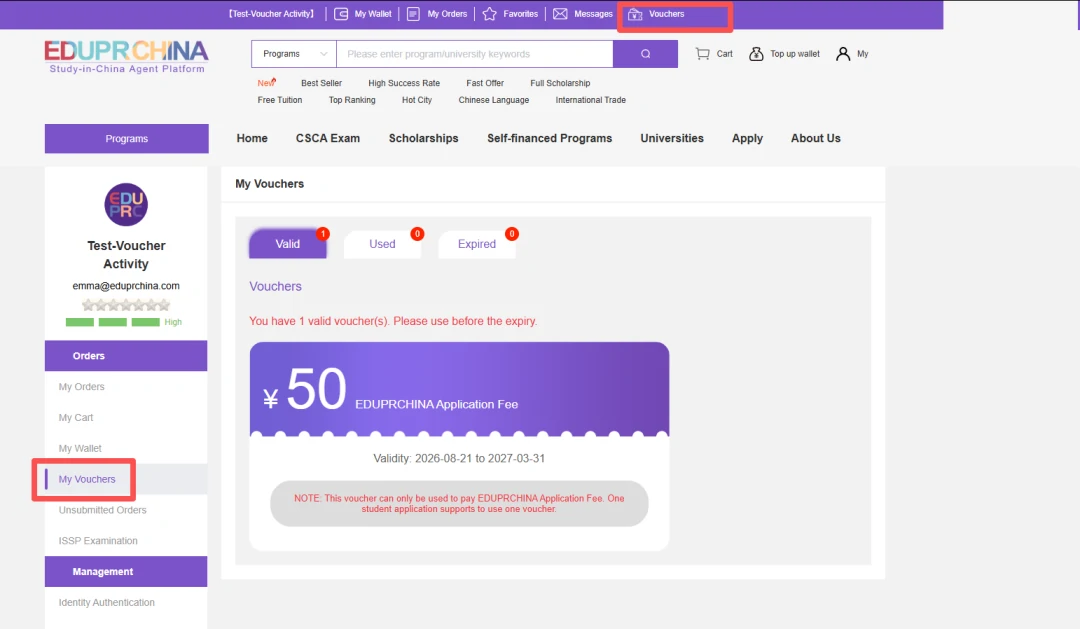The image size is (1080, 629).
Task: Click the High Success Rate tag
Action: 404,83
